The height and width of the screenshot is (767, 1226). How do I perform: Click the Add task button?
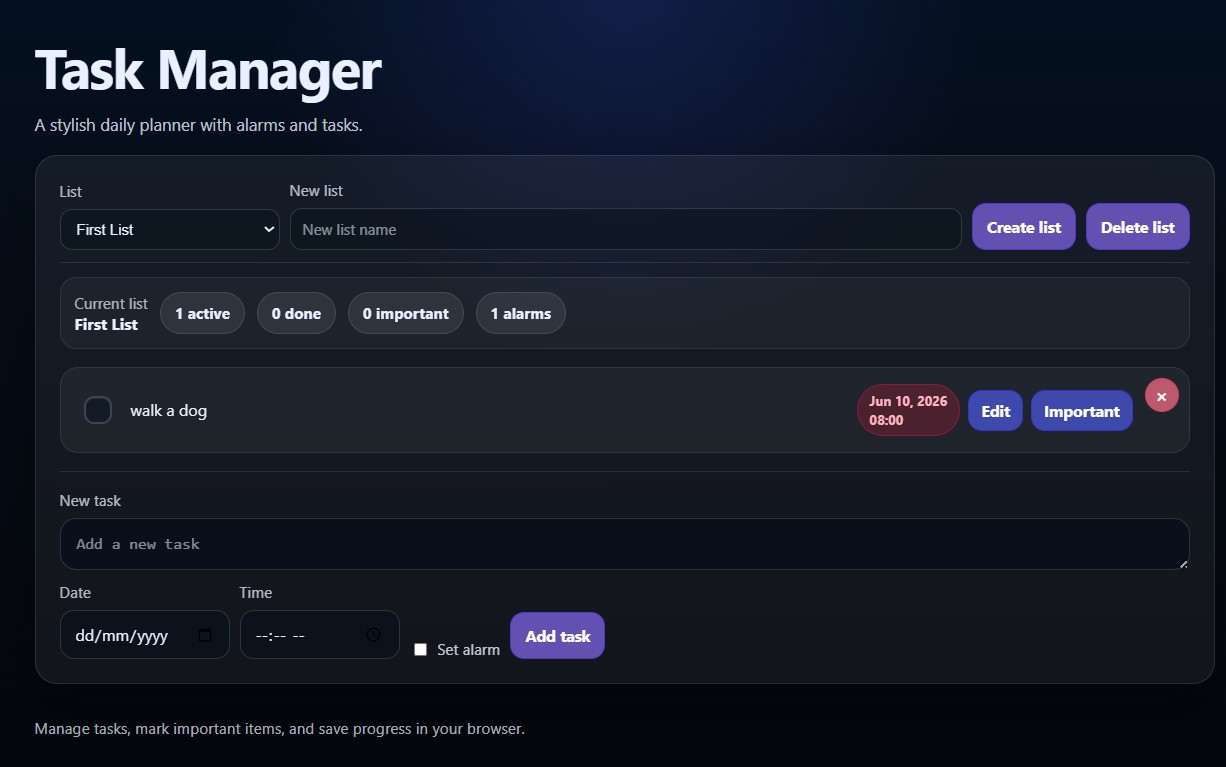point(557,636)
